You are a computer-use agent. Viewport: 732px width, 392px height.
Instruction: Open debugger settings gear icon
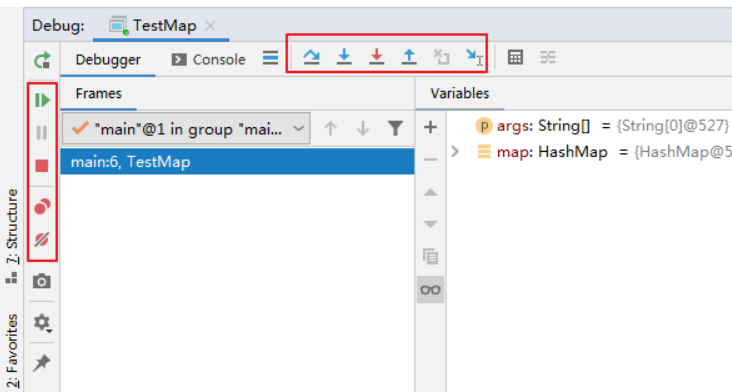[x=42, y=322]
